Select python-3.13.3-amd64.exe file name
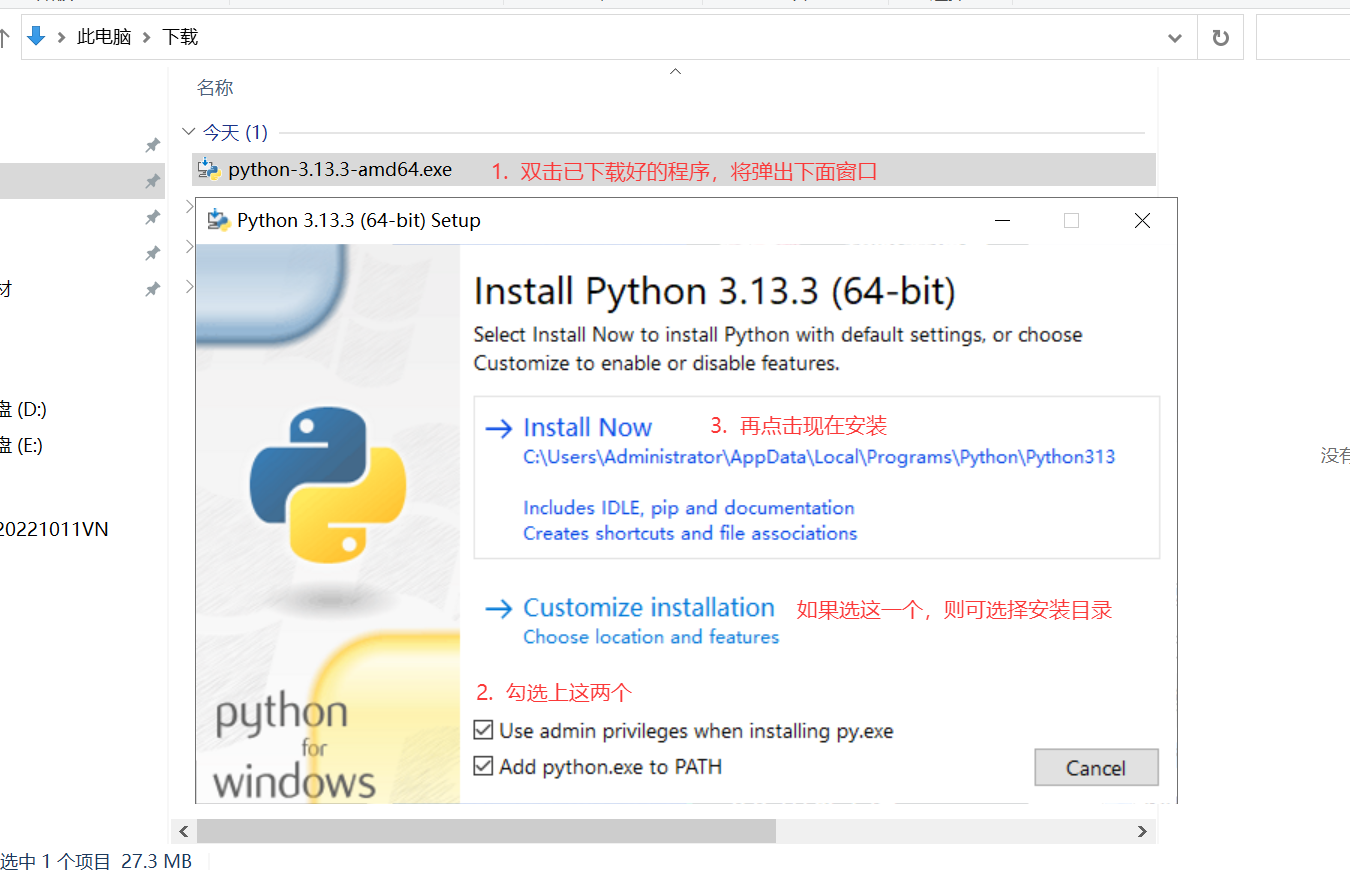1350x876 pixels. [340, 169]
